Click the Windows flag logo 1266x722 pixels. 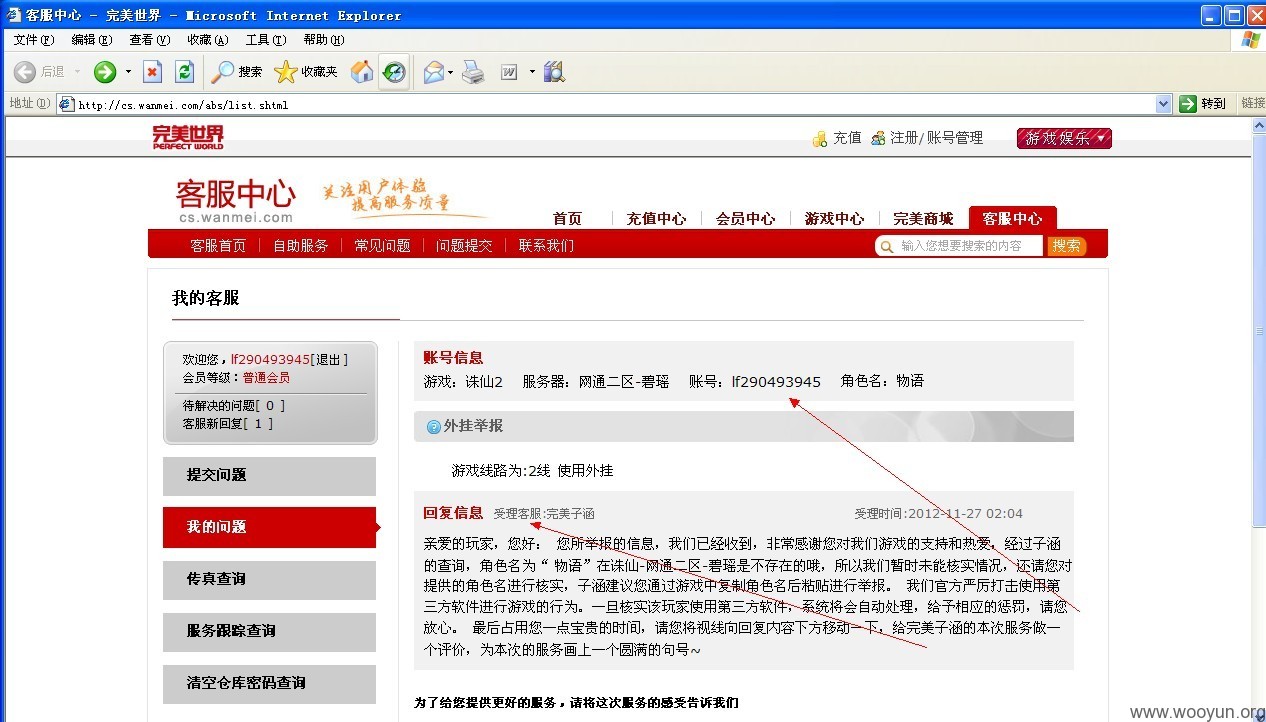pyautogui.click(x=1250, y=40)
